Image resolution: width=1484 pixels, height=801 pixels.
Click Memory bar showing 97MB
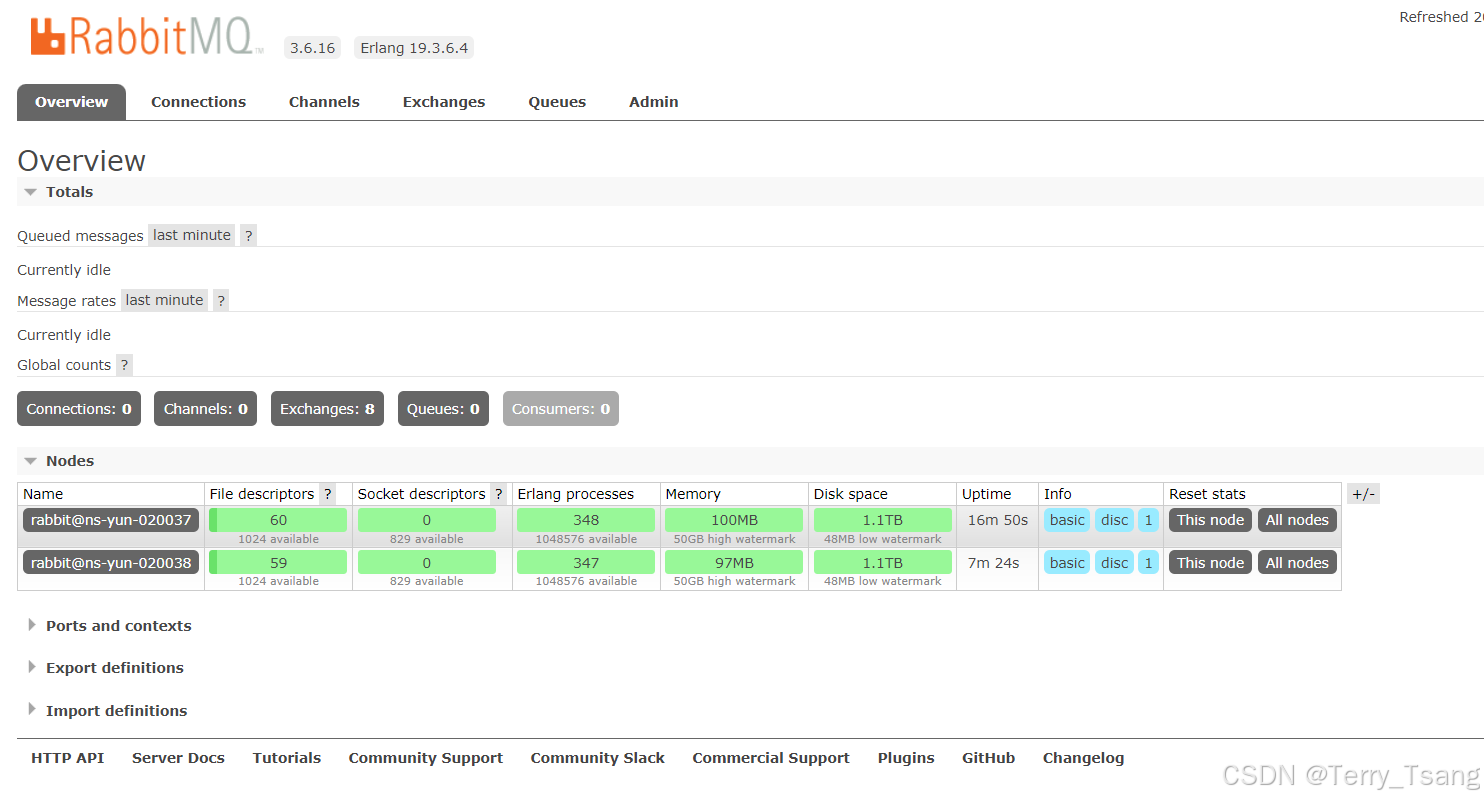coord(734,563)
